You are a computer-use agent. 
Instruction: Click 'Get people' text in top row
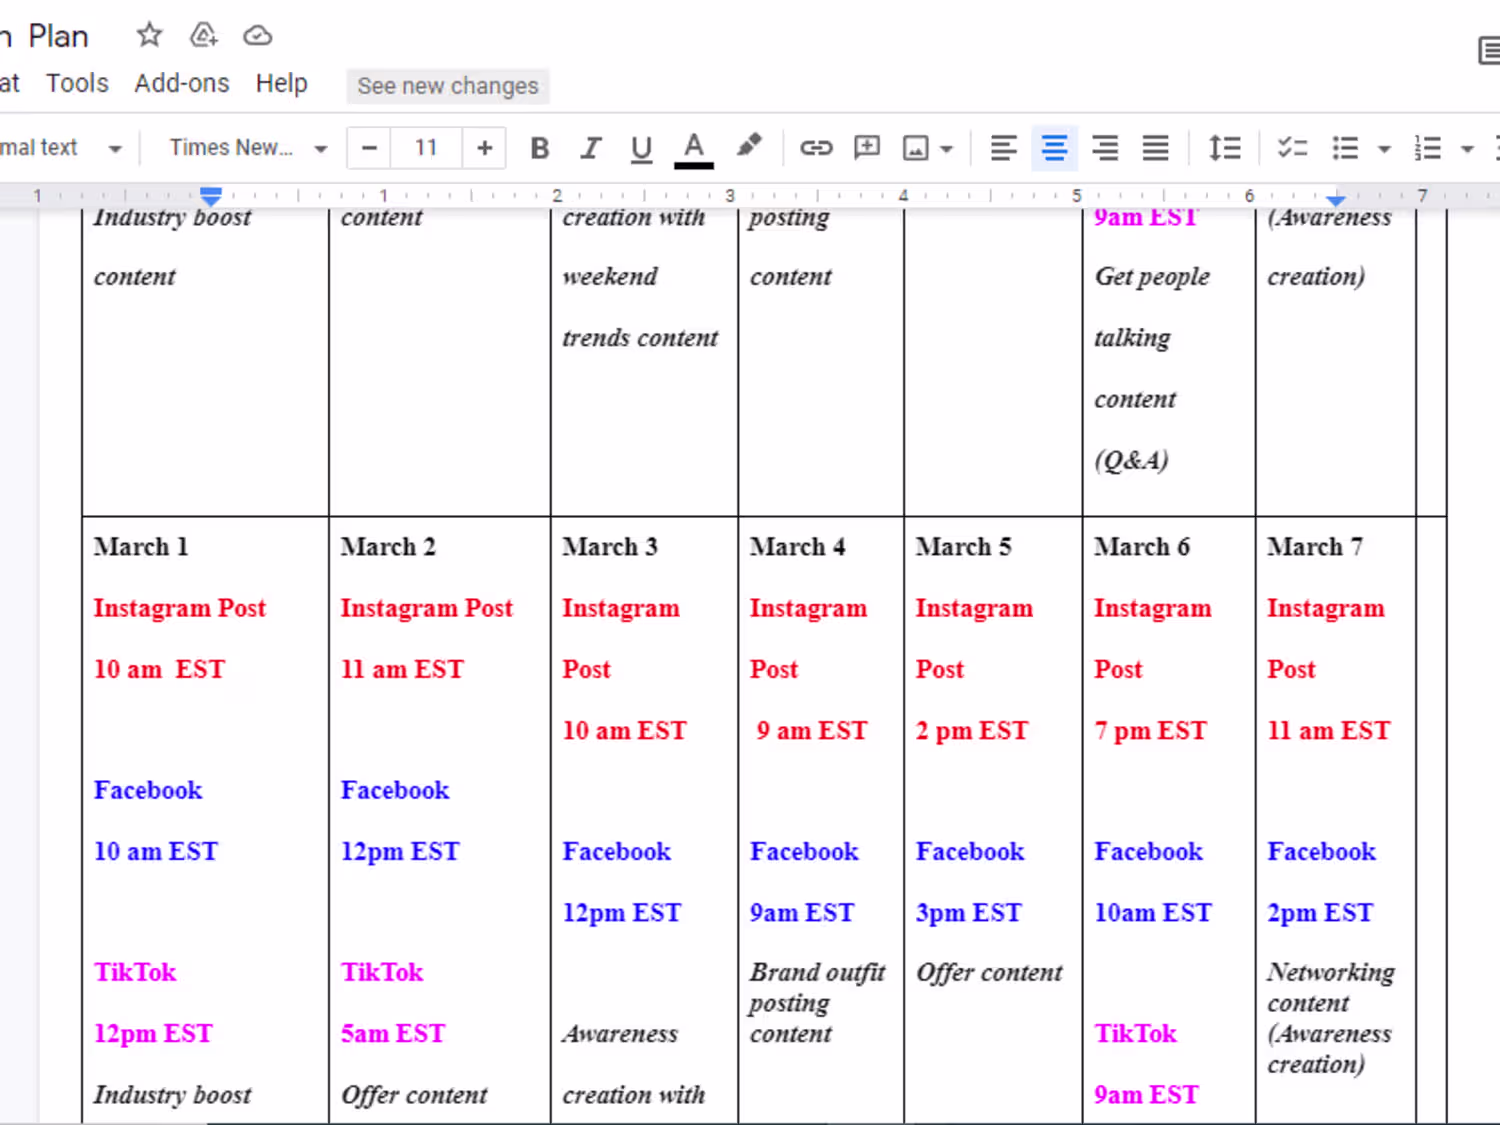pos(1152,277)
